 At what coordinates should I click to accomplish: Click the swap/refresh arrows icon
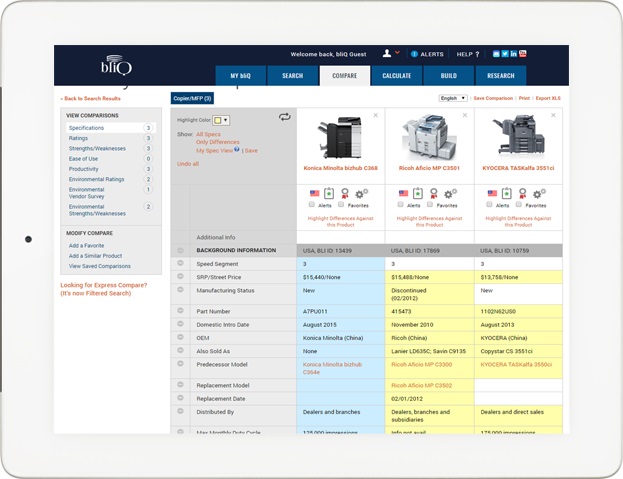tap(284, 117)
